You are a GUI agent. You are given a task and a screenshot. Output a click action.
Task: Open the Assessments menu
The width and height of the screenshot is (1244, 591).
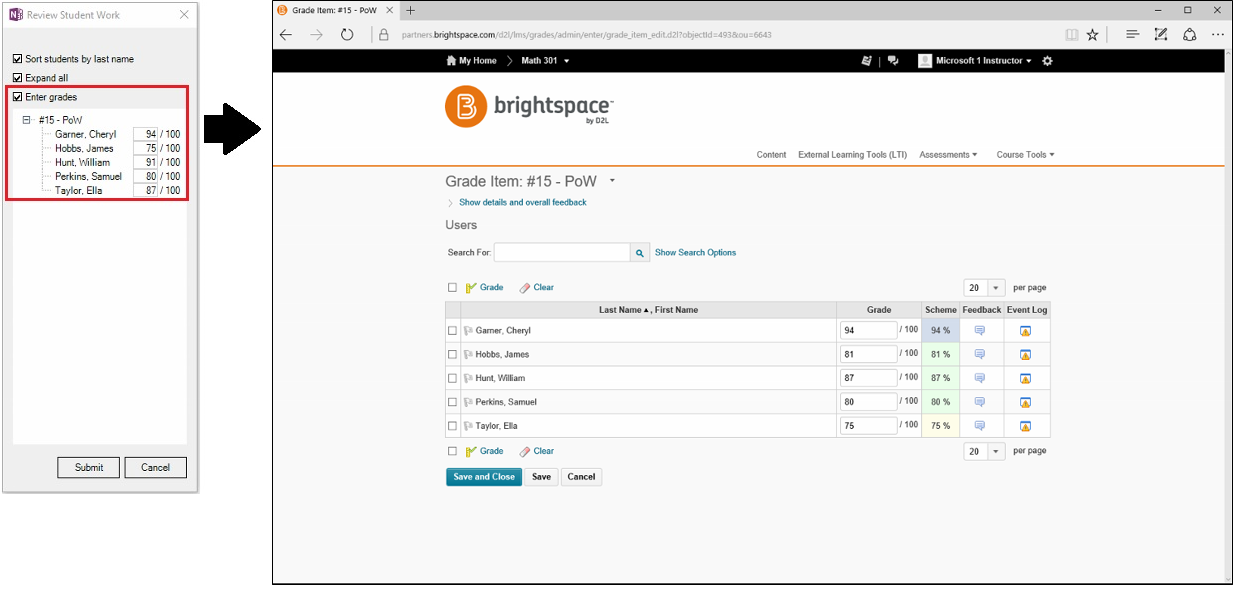948,155
